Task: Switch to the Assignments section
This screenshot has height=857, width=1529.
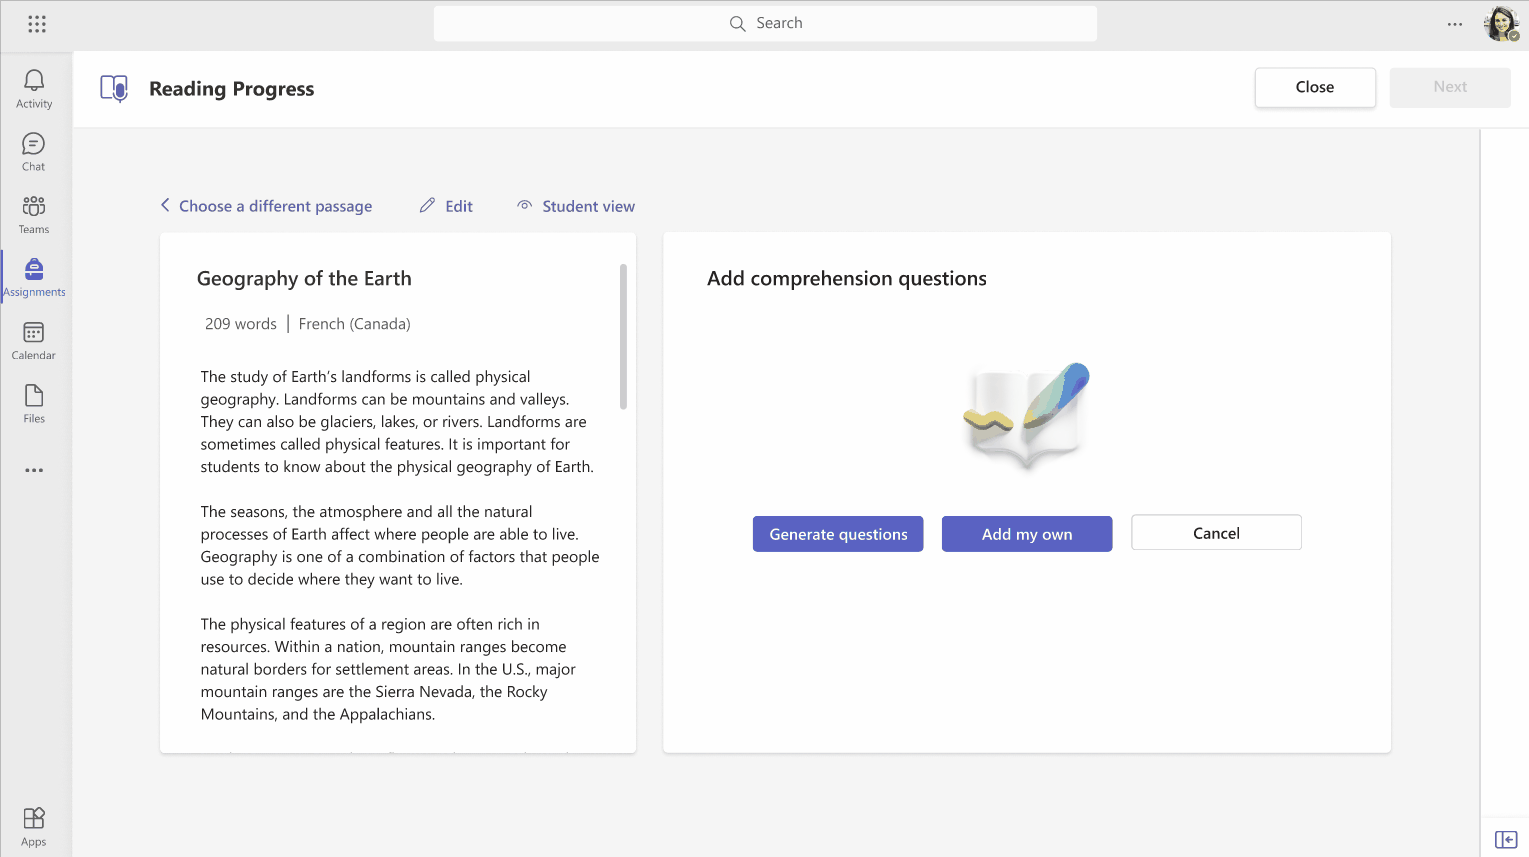Action: point(33,270)
